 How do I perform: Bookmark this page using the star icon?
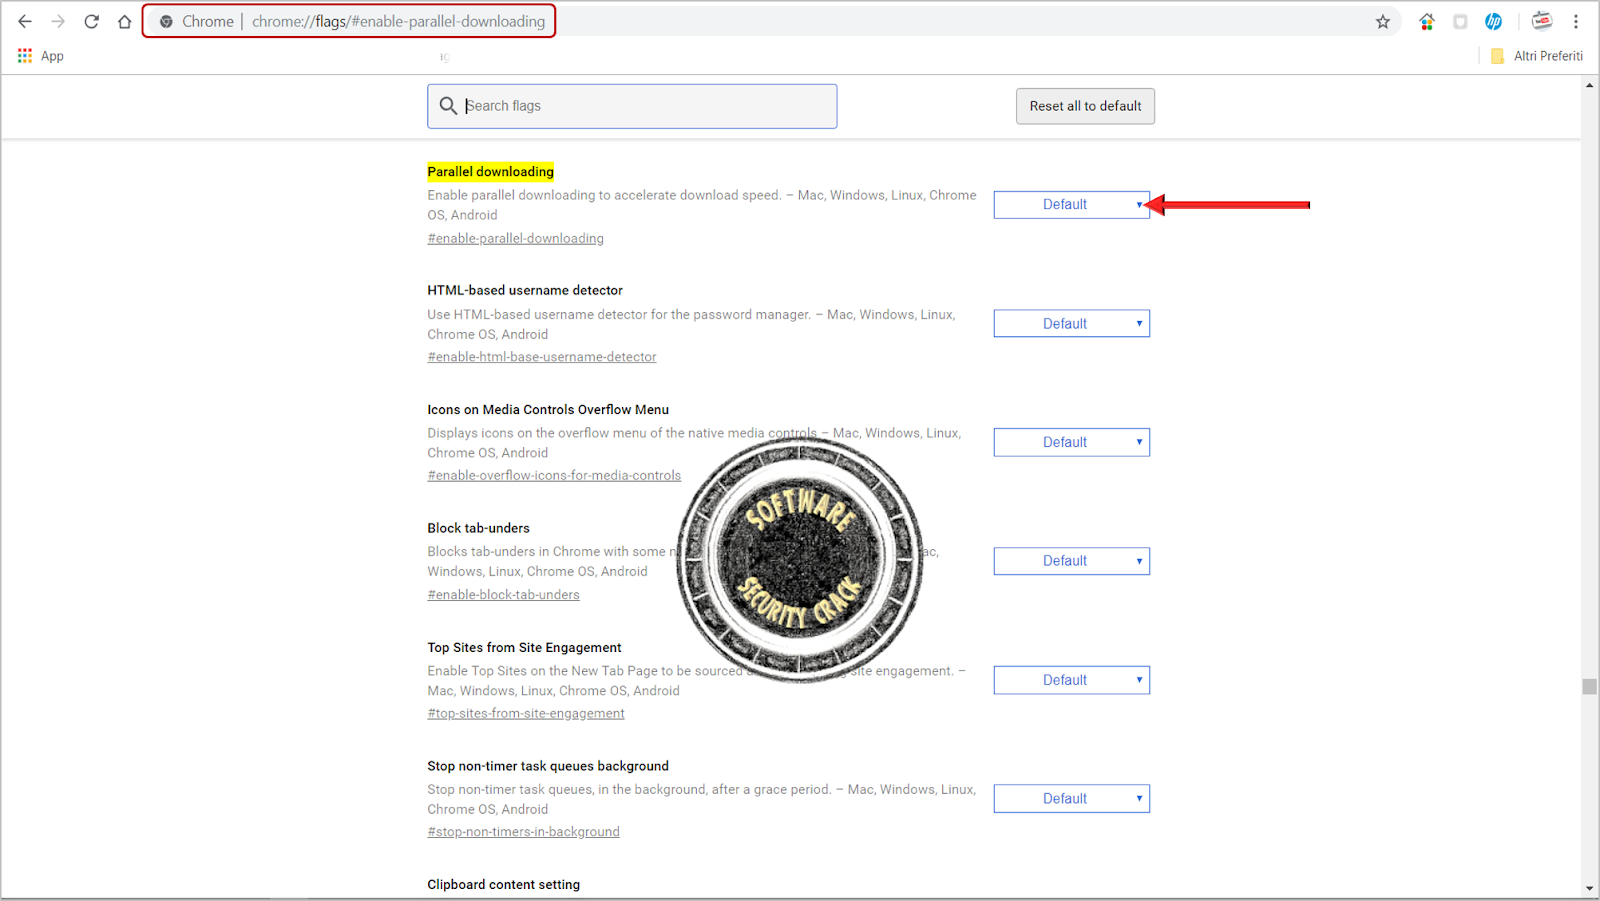(1383, 21)
